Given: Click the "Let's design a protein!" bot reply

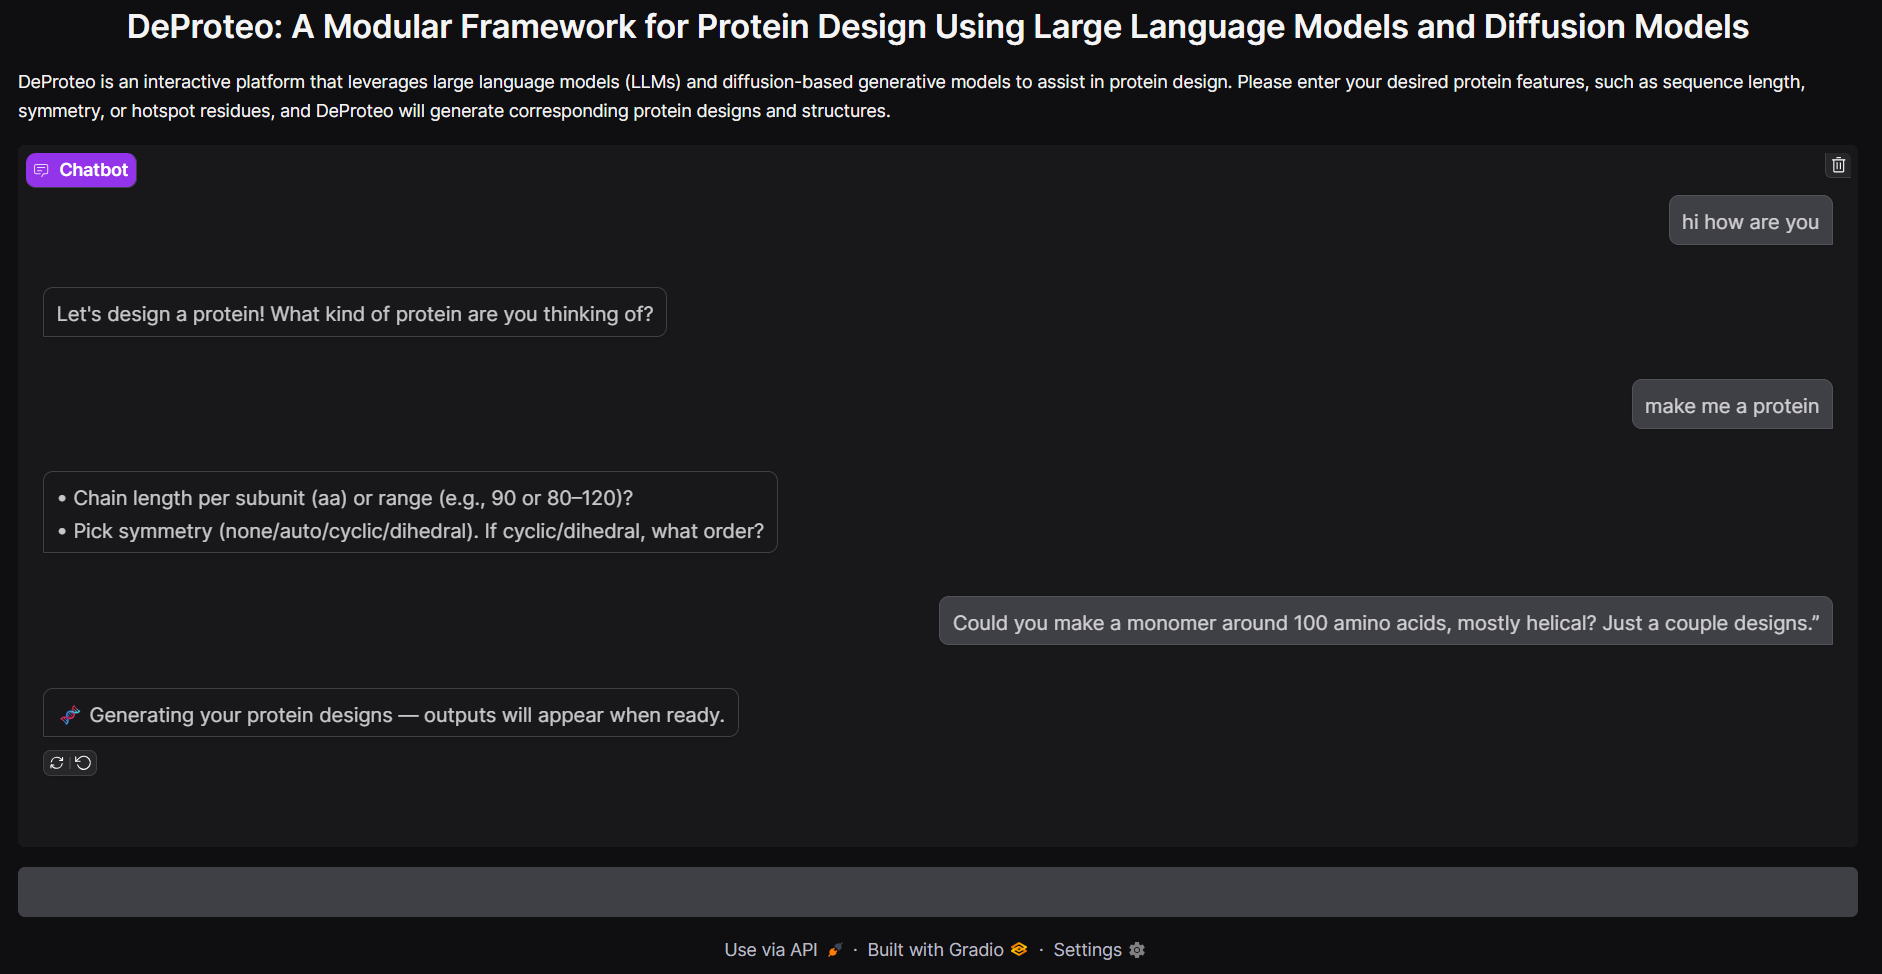Looking at the screenshot, I should pos(354,314).
